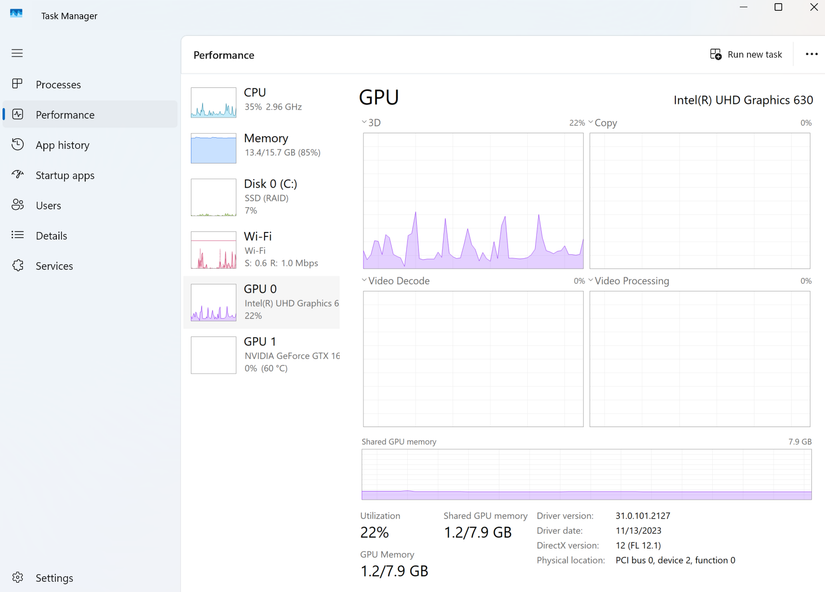Select the App history sidebar icon
Screen dimensions: 825x592
[x=17, y=144]
